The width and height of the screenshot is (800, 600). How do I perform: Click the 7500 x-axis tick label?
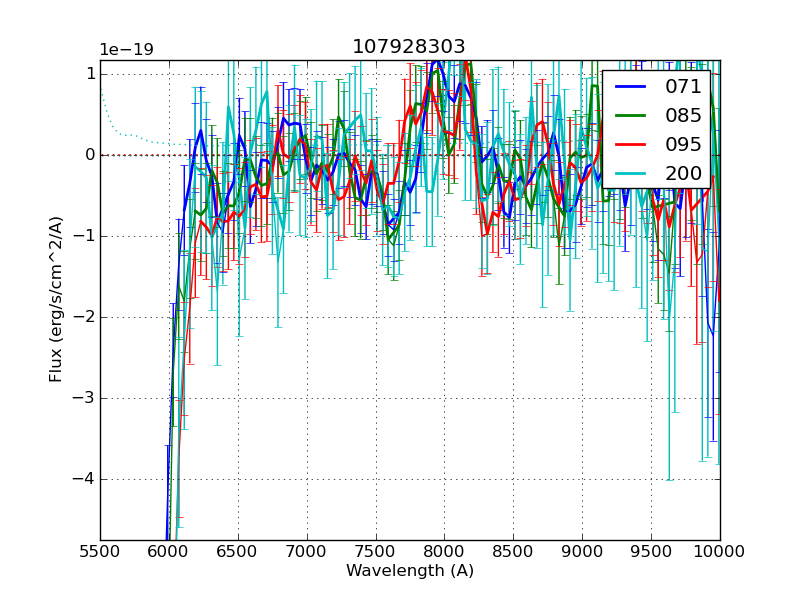click(x=375, y=551)
